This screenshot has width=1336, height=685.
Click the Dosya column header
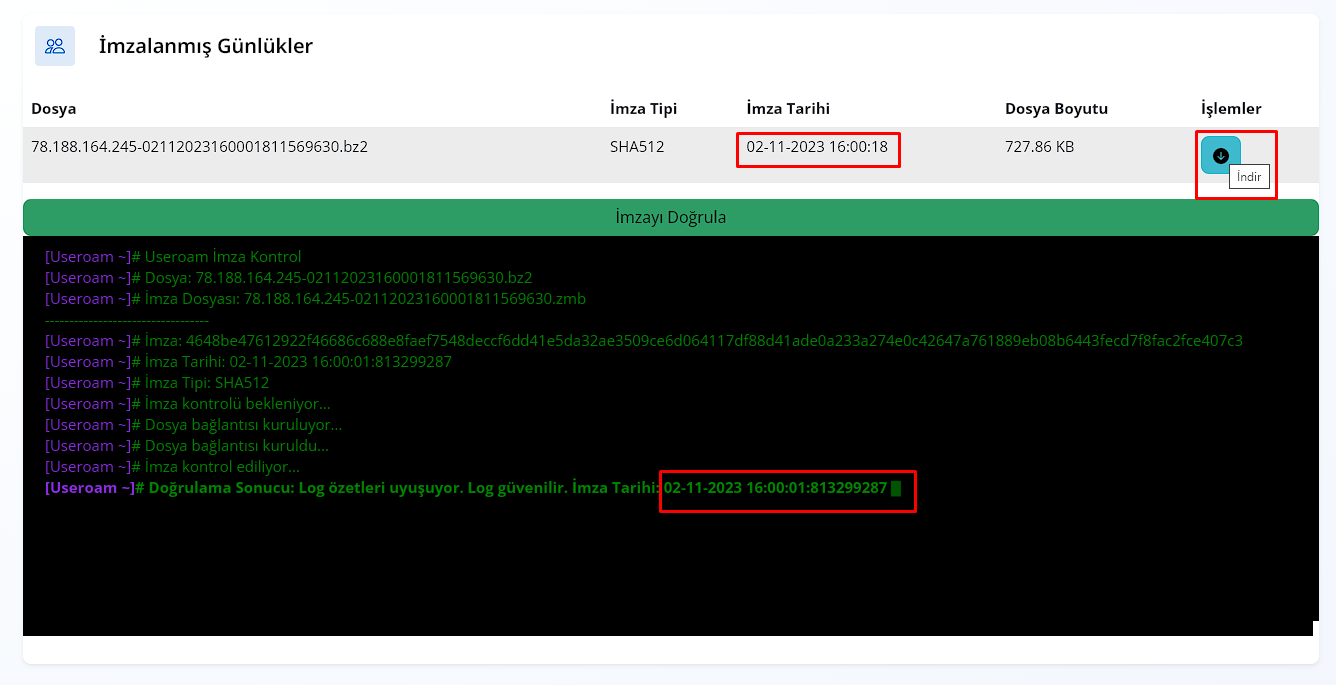pyautogui.click(x=54, y=109)
